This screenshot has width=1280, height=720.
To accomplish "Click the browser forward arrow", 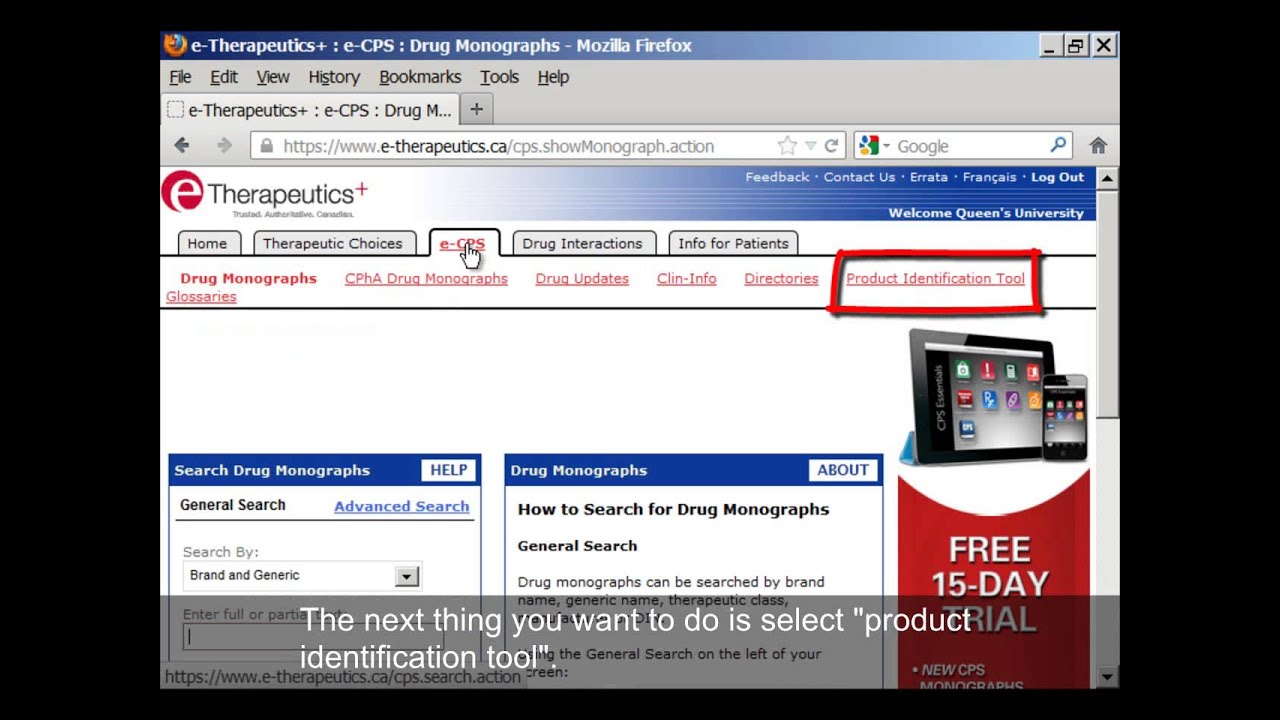I will 224,146.
